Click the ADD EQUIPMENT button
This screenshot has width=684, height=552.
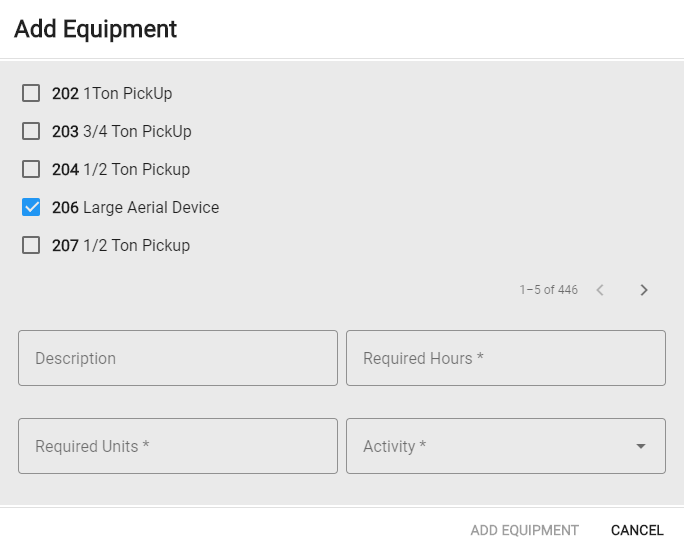pos(524,530)
